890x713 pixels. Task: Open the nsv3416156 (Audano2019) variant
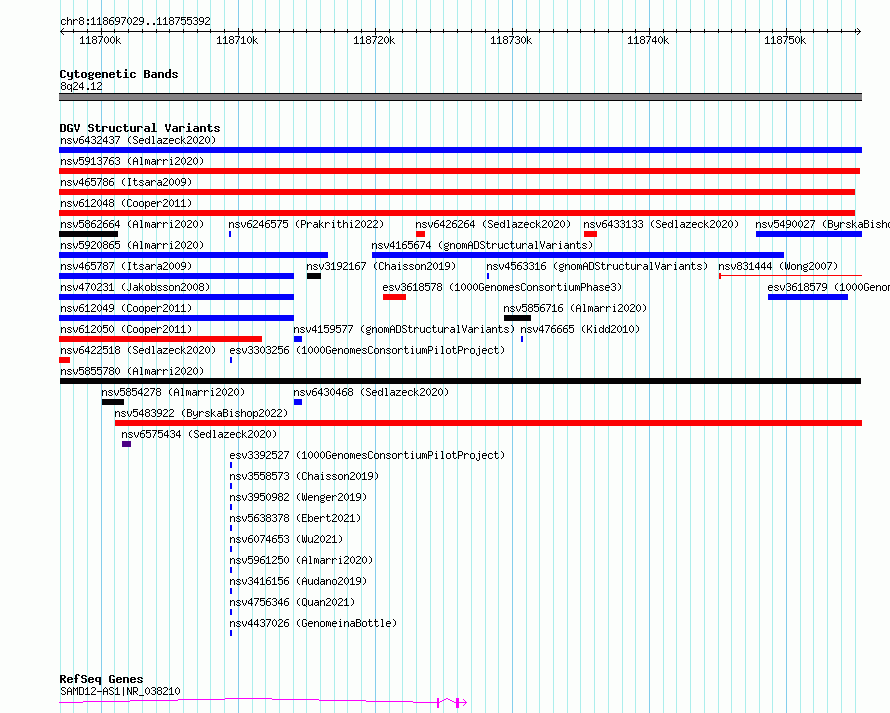point(298,581)
